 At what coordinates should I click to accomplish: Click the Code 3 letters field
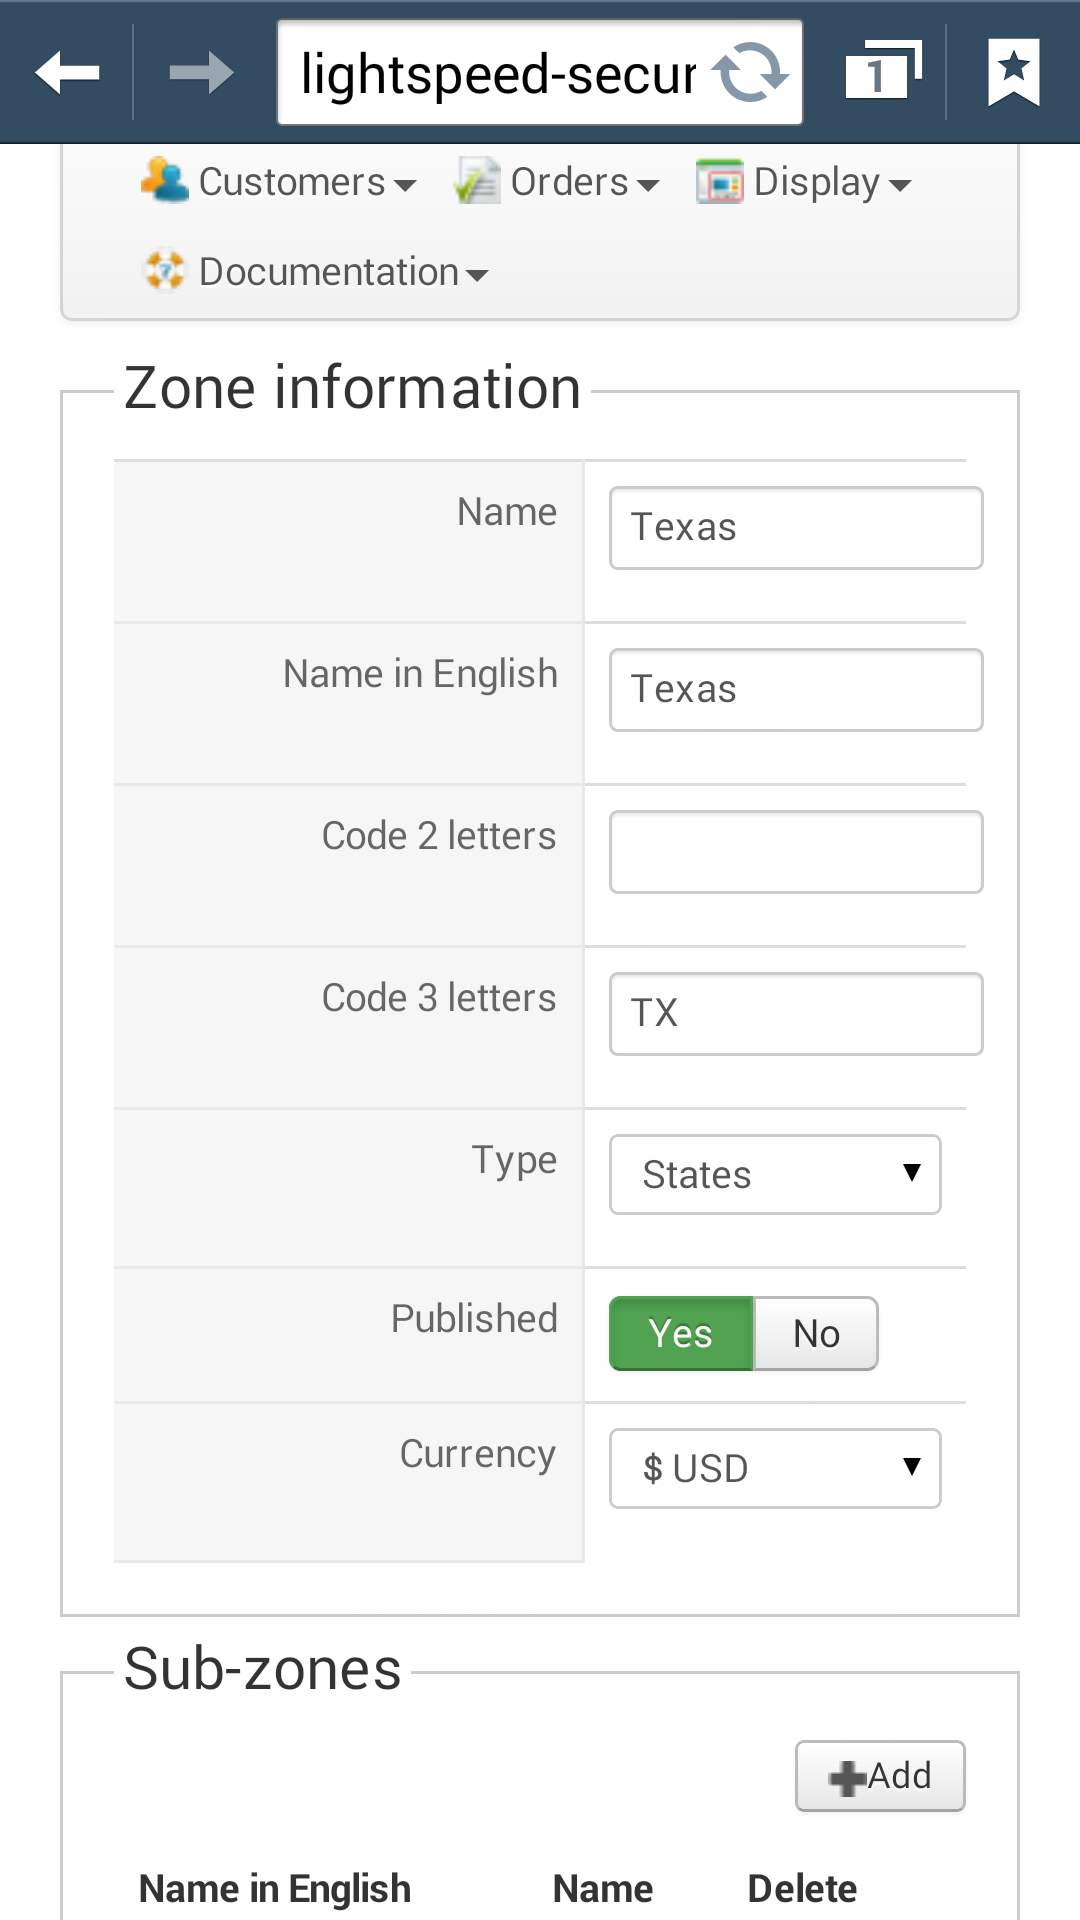coord(796,1014)
